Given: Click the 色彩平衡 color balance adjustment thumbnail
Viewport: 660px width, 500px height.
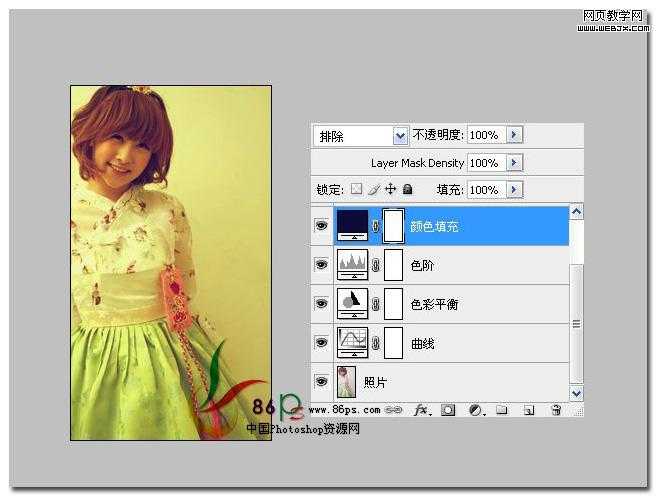Looking at the screenshot, I should pyautogui.click(x=352, y=303).
